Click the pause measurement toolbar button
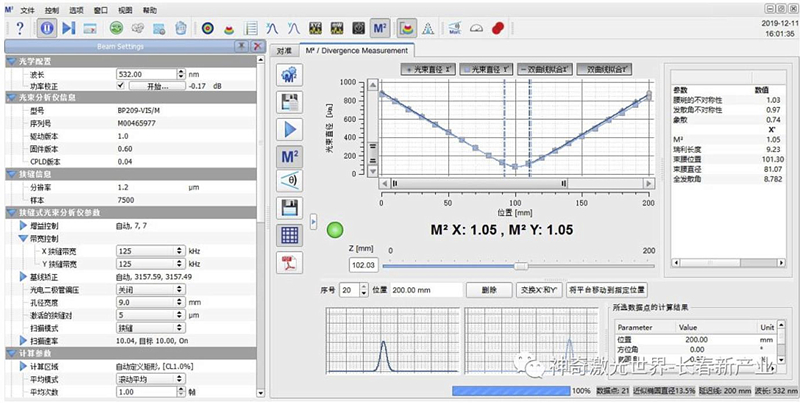Image resolution: width=800 pixels, height=403 pixels. tap(46, 28)
